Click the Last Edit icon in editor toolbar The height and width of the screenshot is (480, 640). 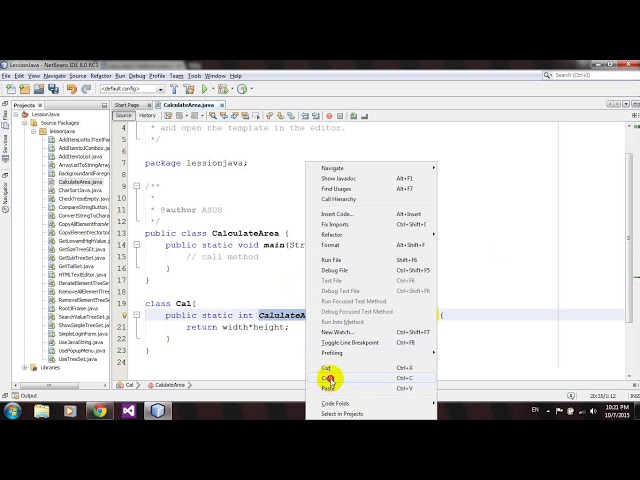click(x=168, y=116)
